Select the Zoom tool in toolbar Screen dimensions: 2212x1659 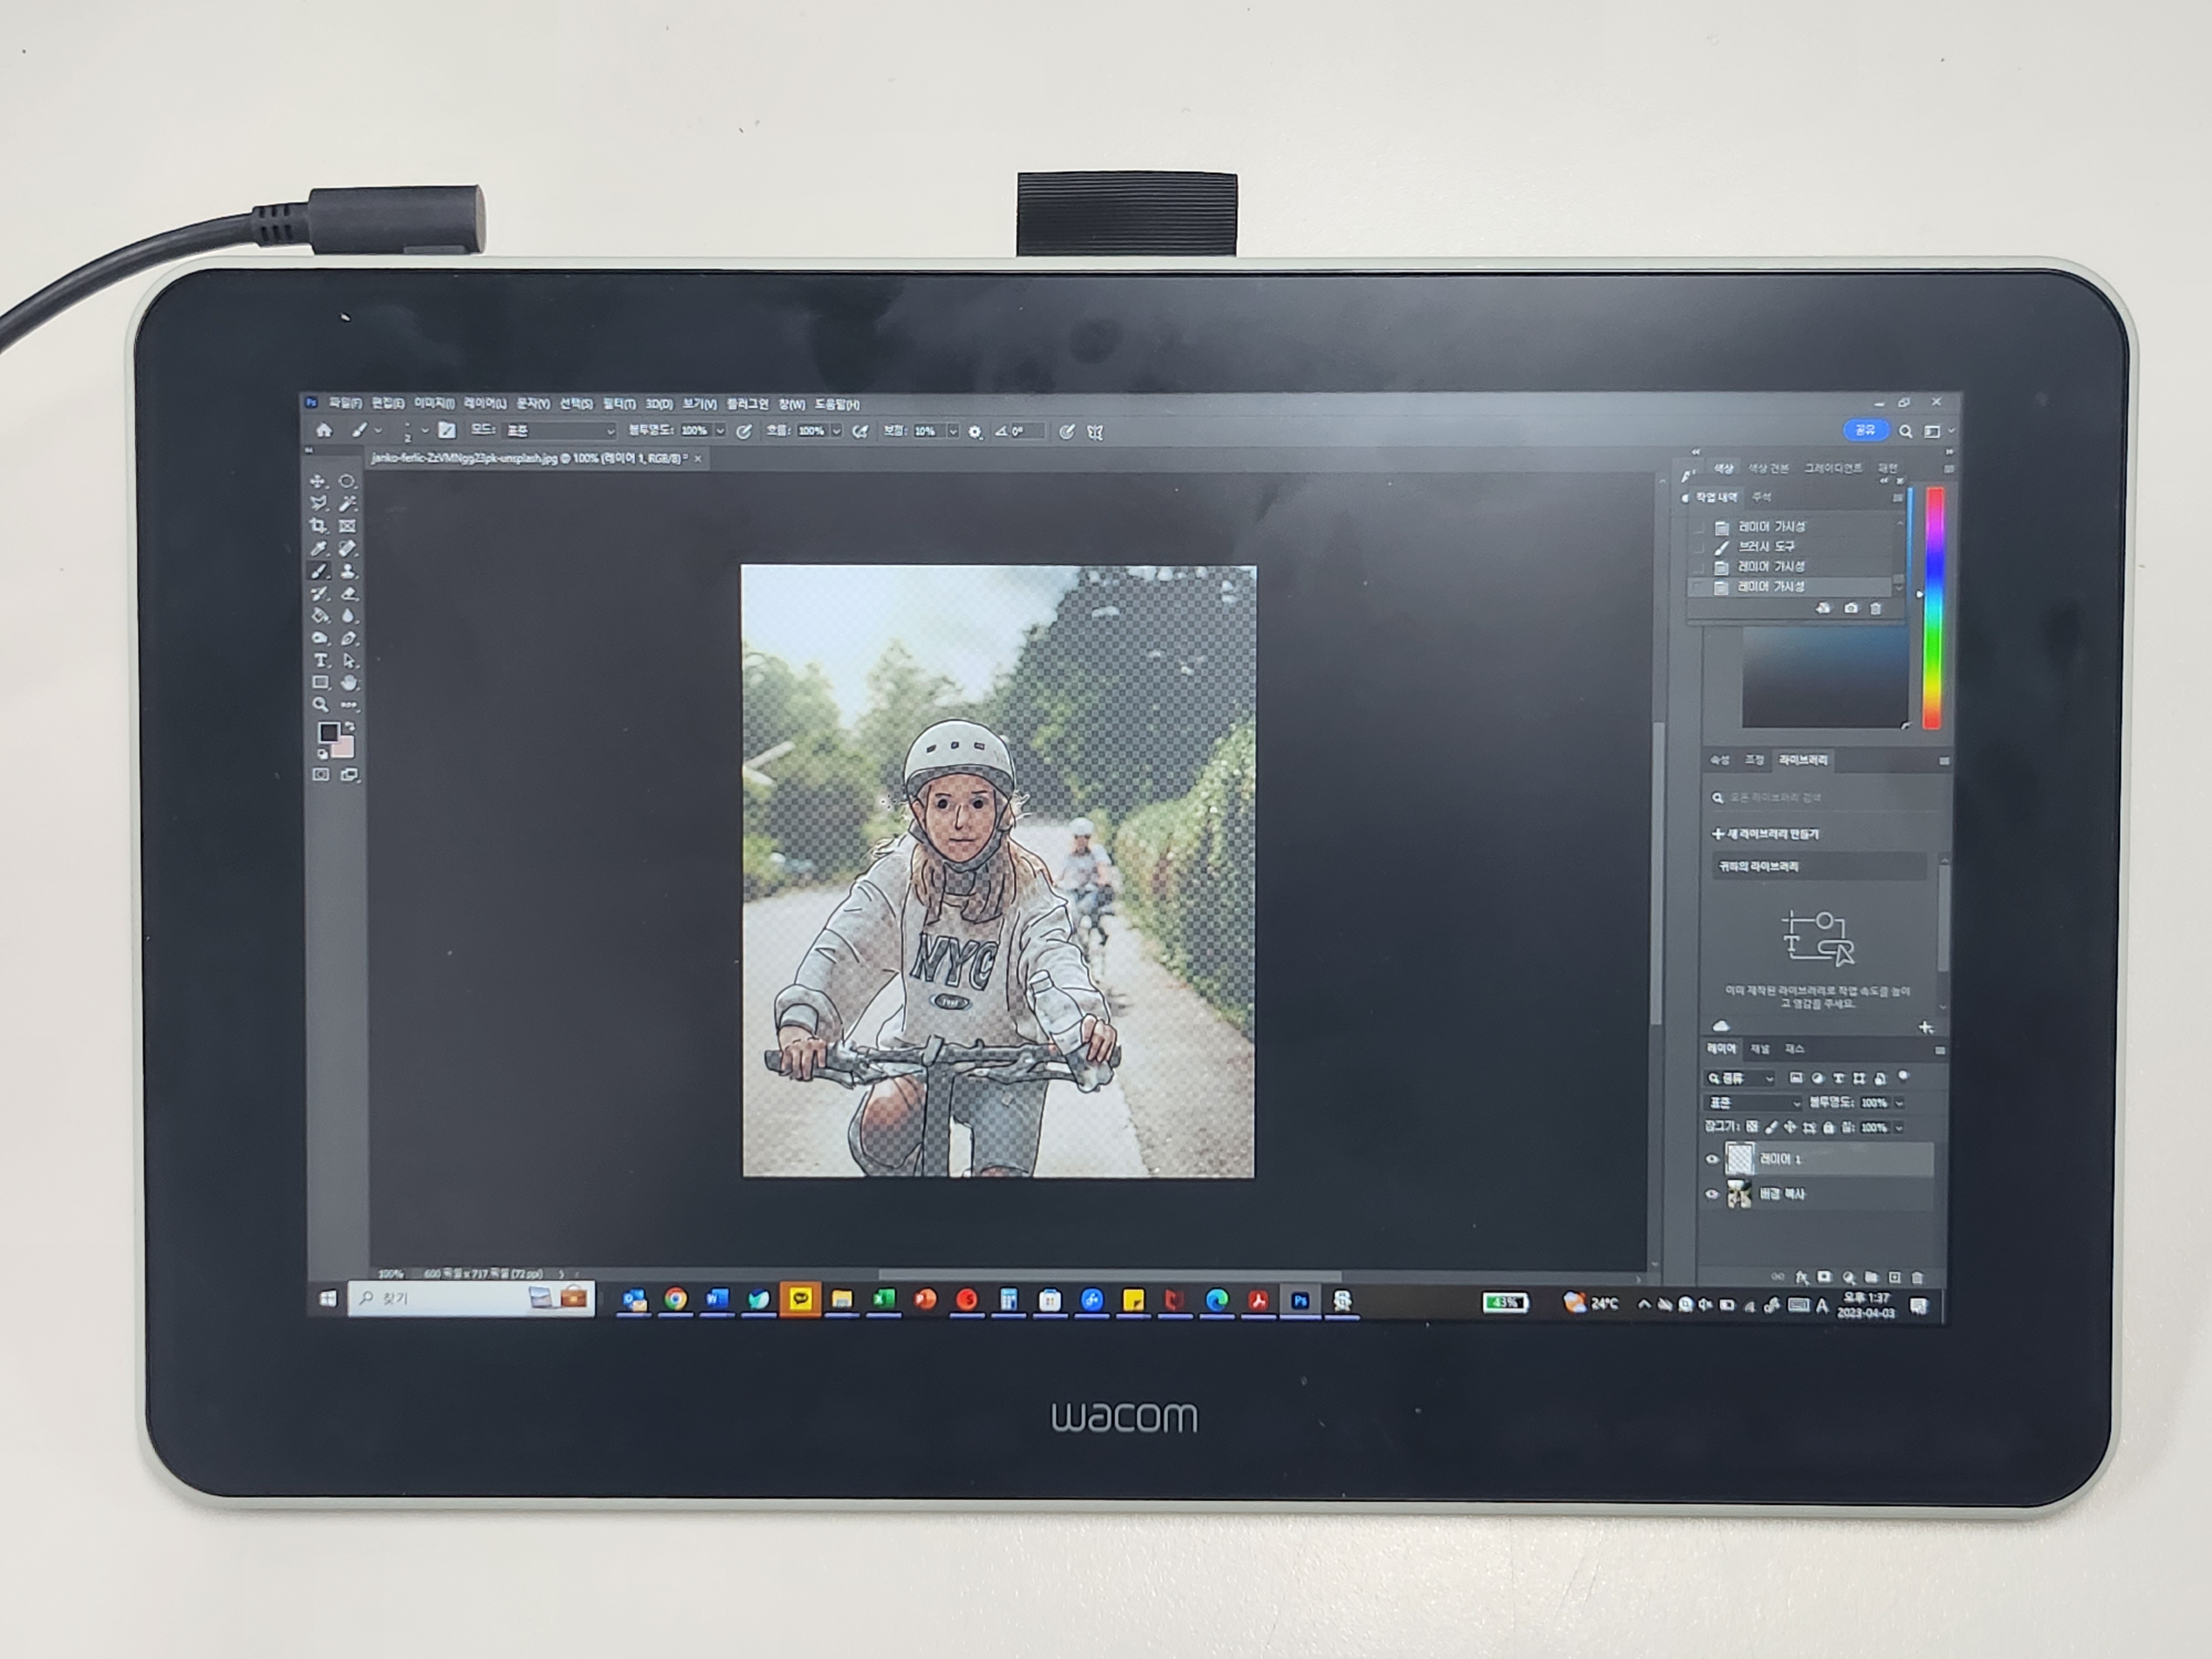320,705
